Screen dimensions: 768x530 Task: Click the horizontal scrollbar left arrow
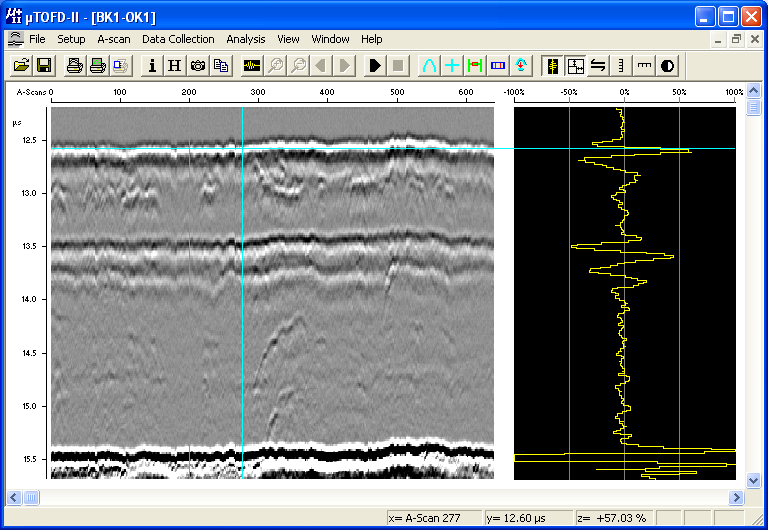(x=14, y=498)
